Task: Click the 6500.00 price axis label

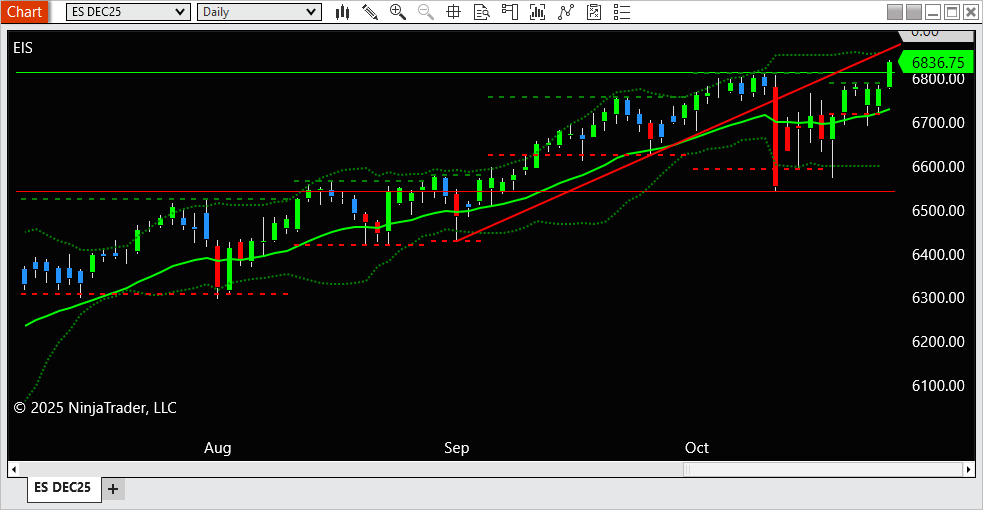Action: coord(938,211)
